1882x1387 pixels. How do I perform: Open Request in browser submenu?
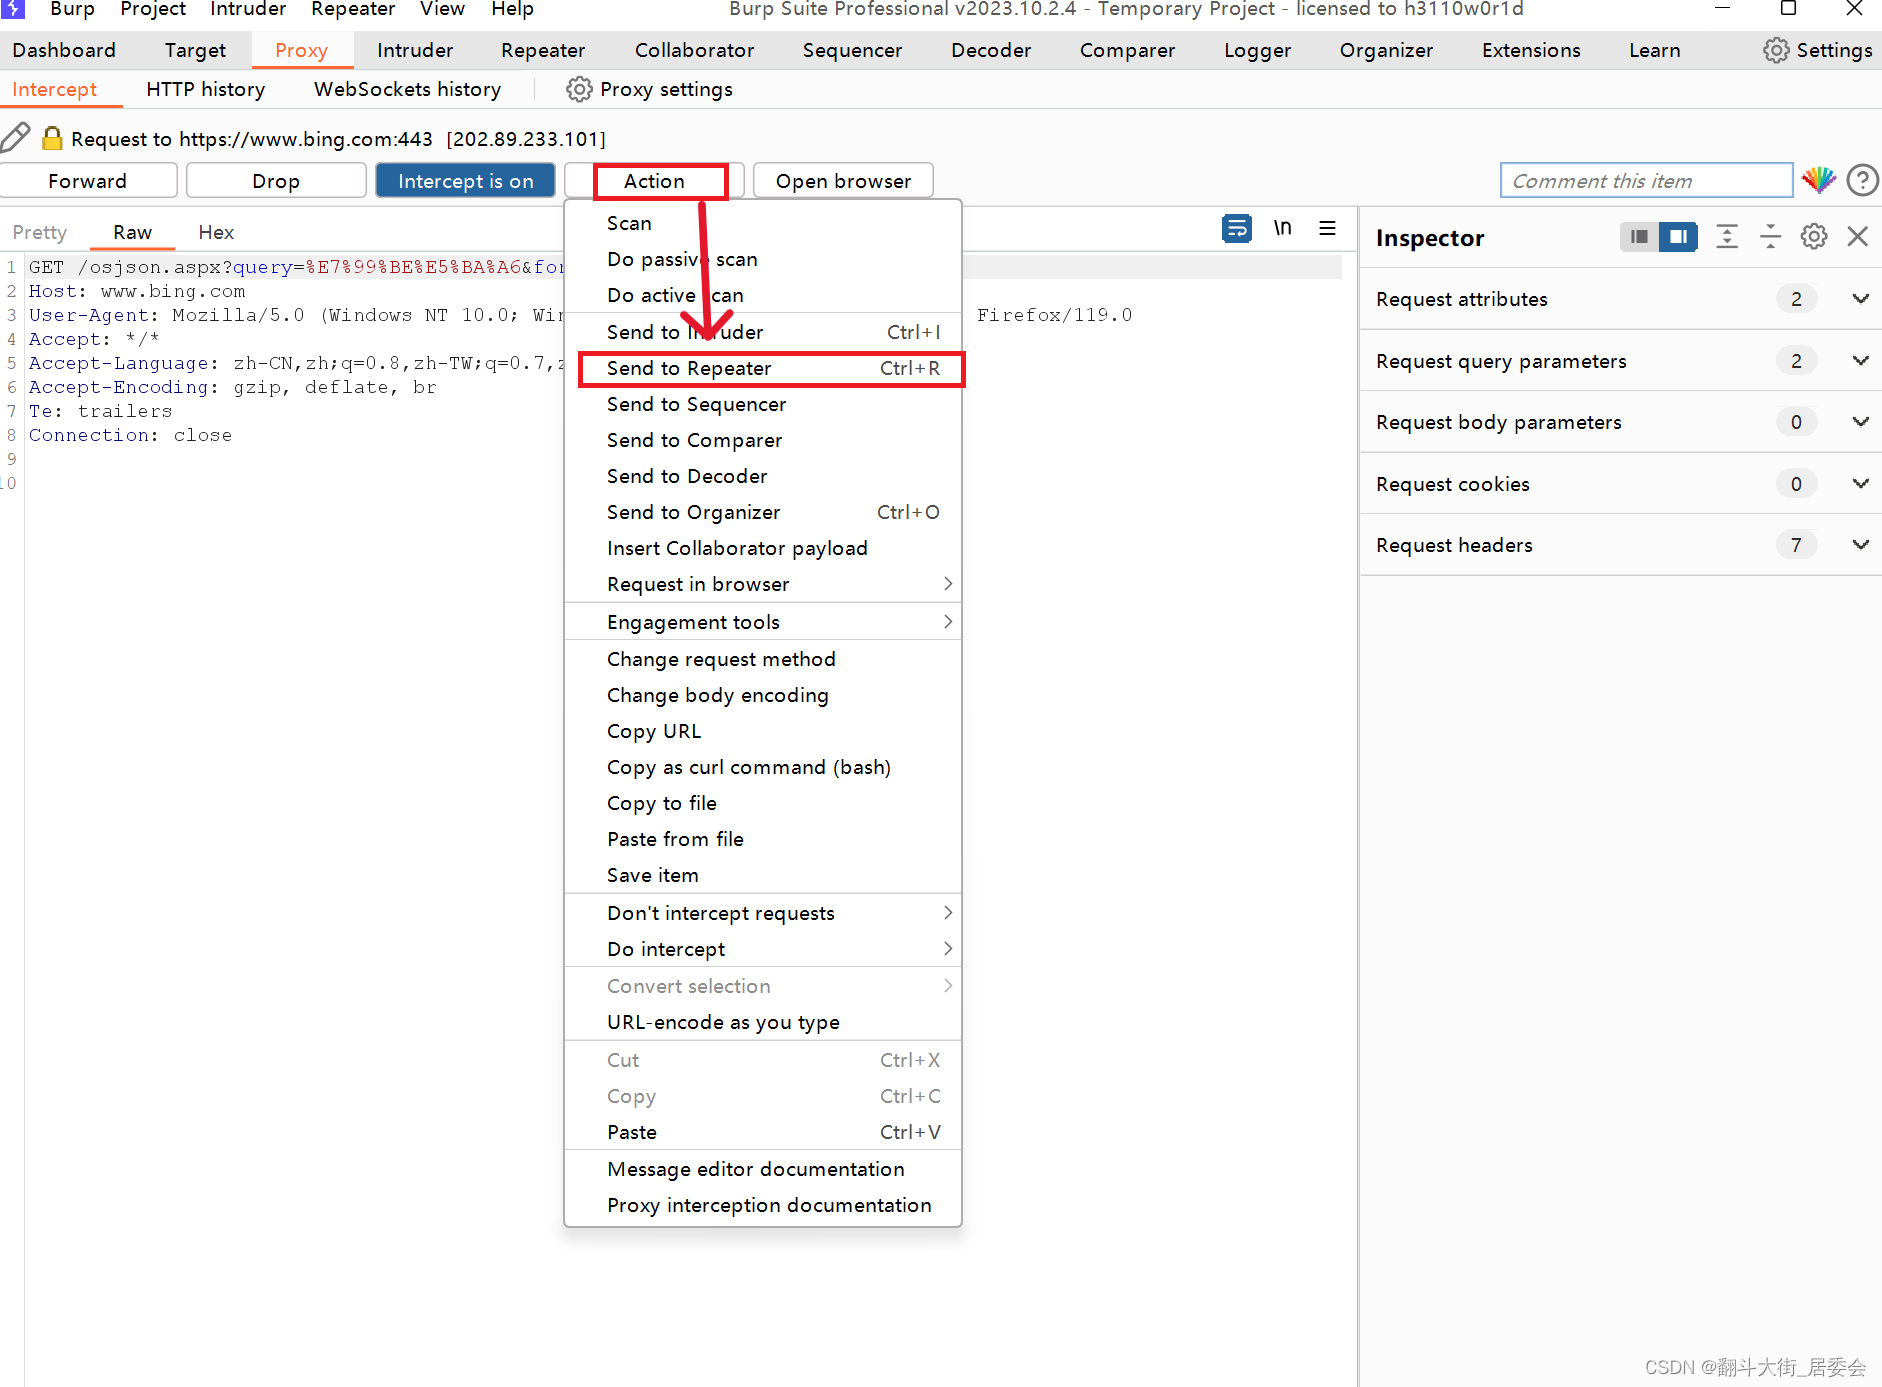[763, 584]
